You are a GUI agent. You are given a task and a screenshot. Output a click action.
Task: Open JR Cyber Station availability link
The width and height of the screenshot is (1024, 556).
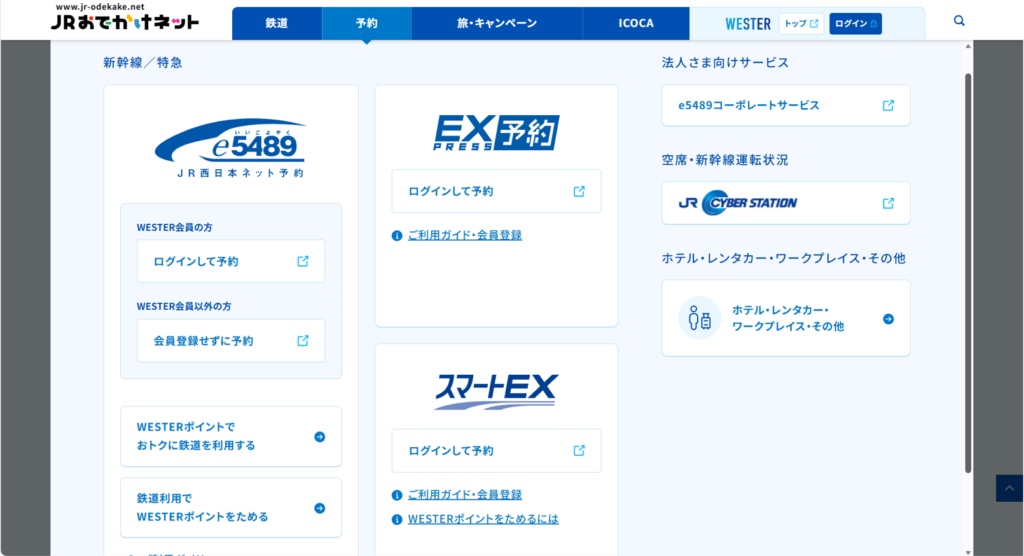(785, 203)
